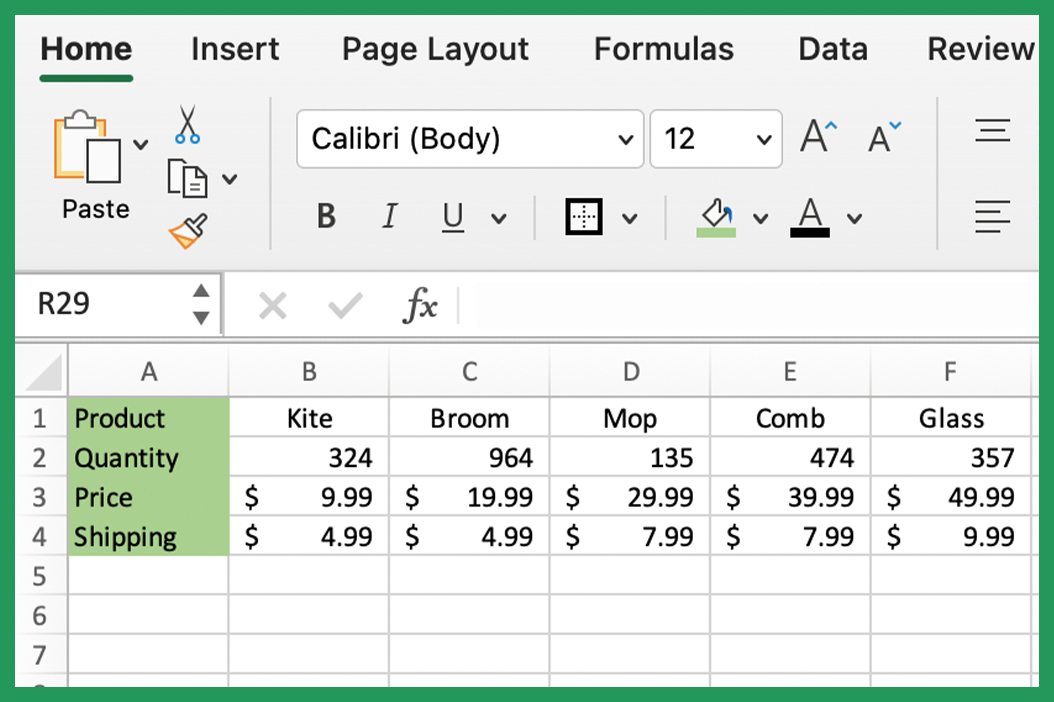
Task: Open the Data ribbon tab
Action: [x=832, y=48]
